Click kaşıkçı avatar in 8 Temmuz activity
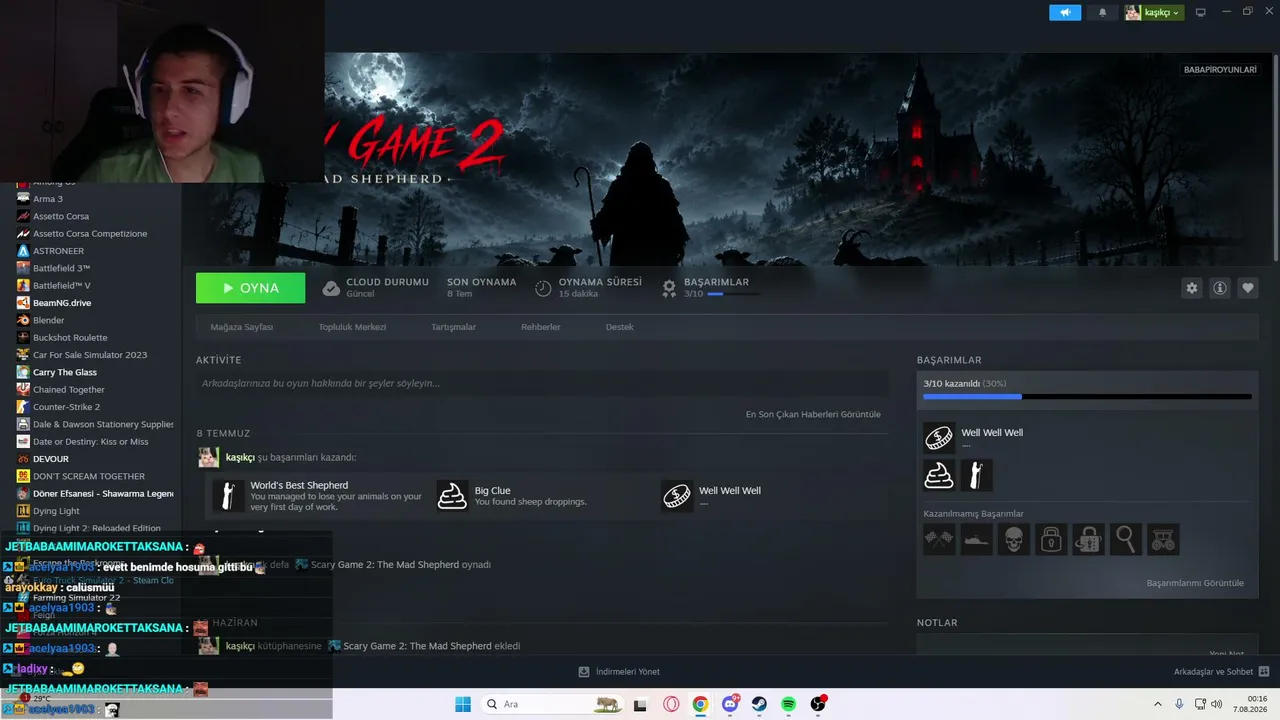Image resolution: width=1280 pixels, height=720 pixels. pyautogui.click(x=208, y=457)
